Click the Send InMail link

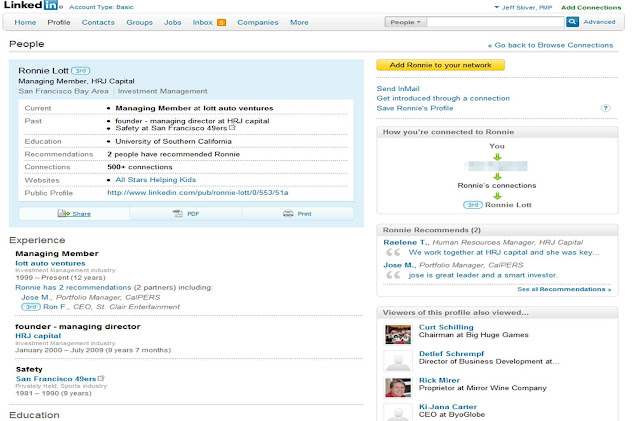coord(398,89)
